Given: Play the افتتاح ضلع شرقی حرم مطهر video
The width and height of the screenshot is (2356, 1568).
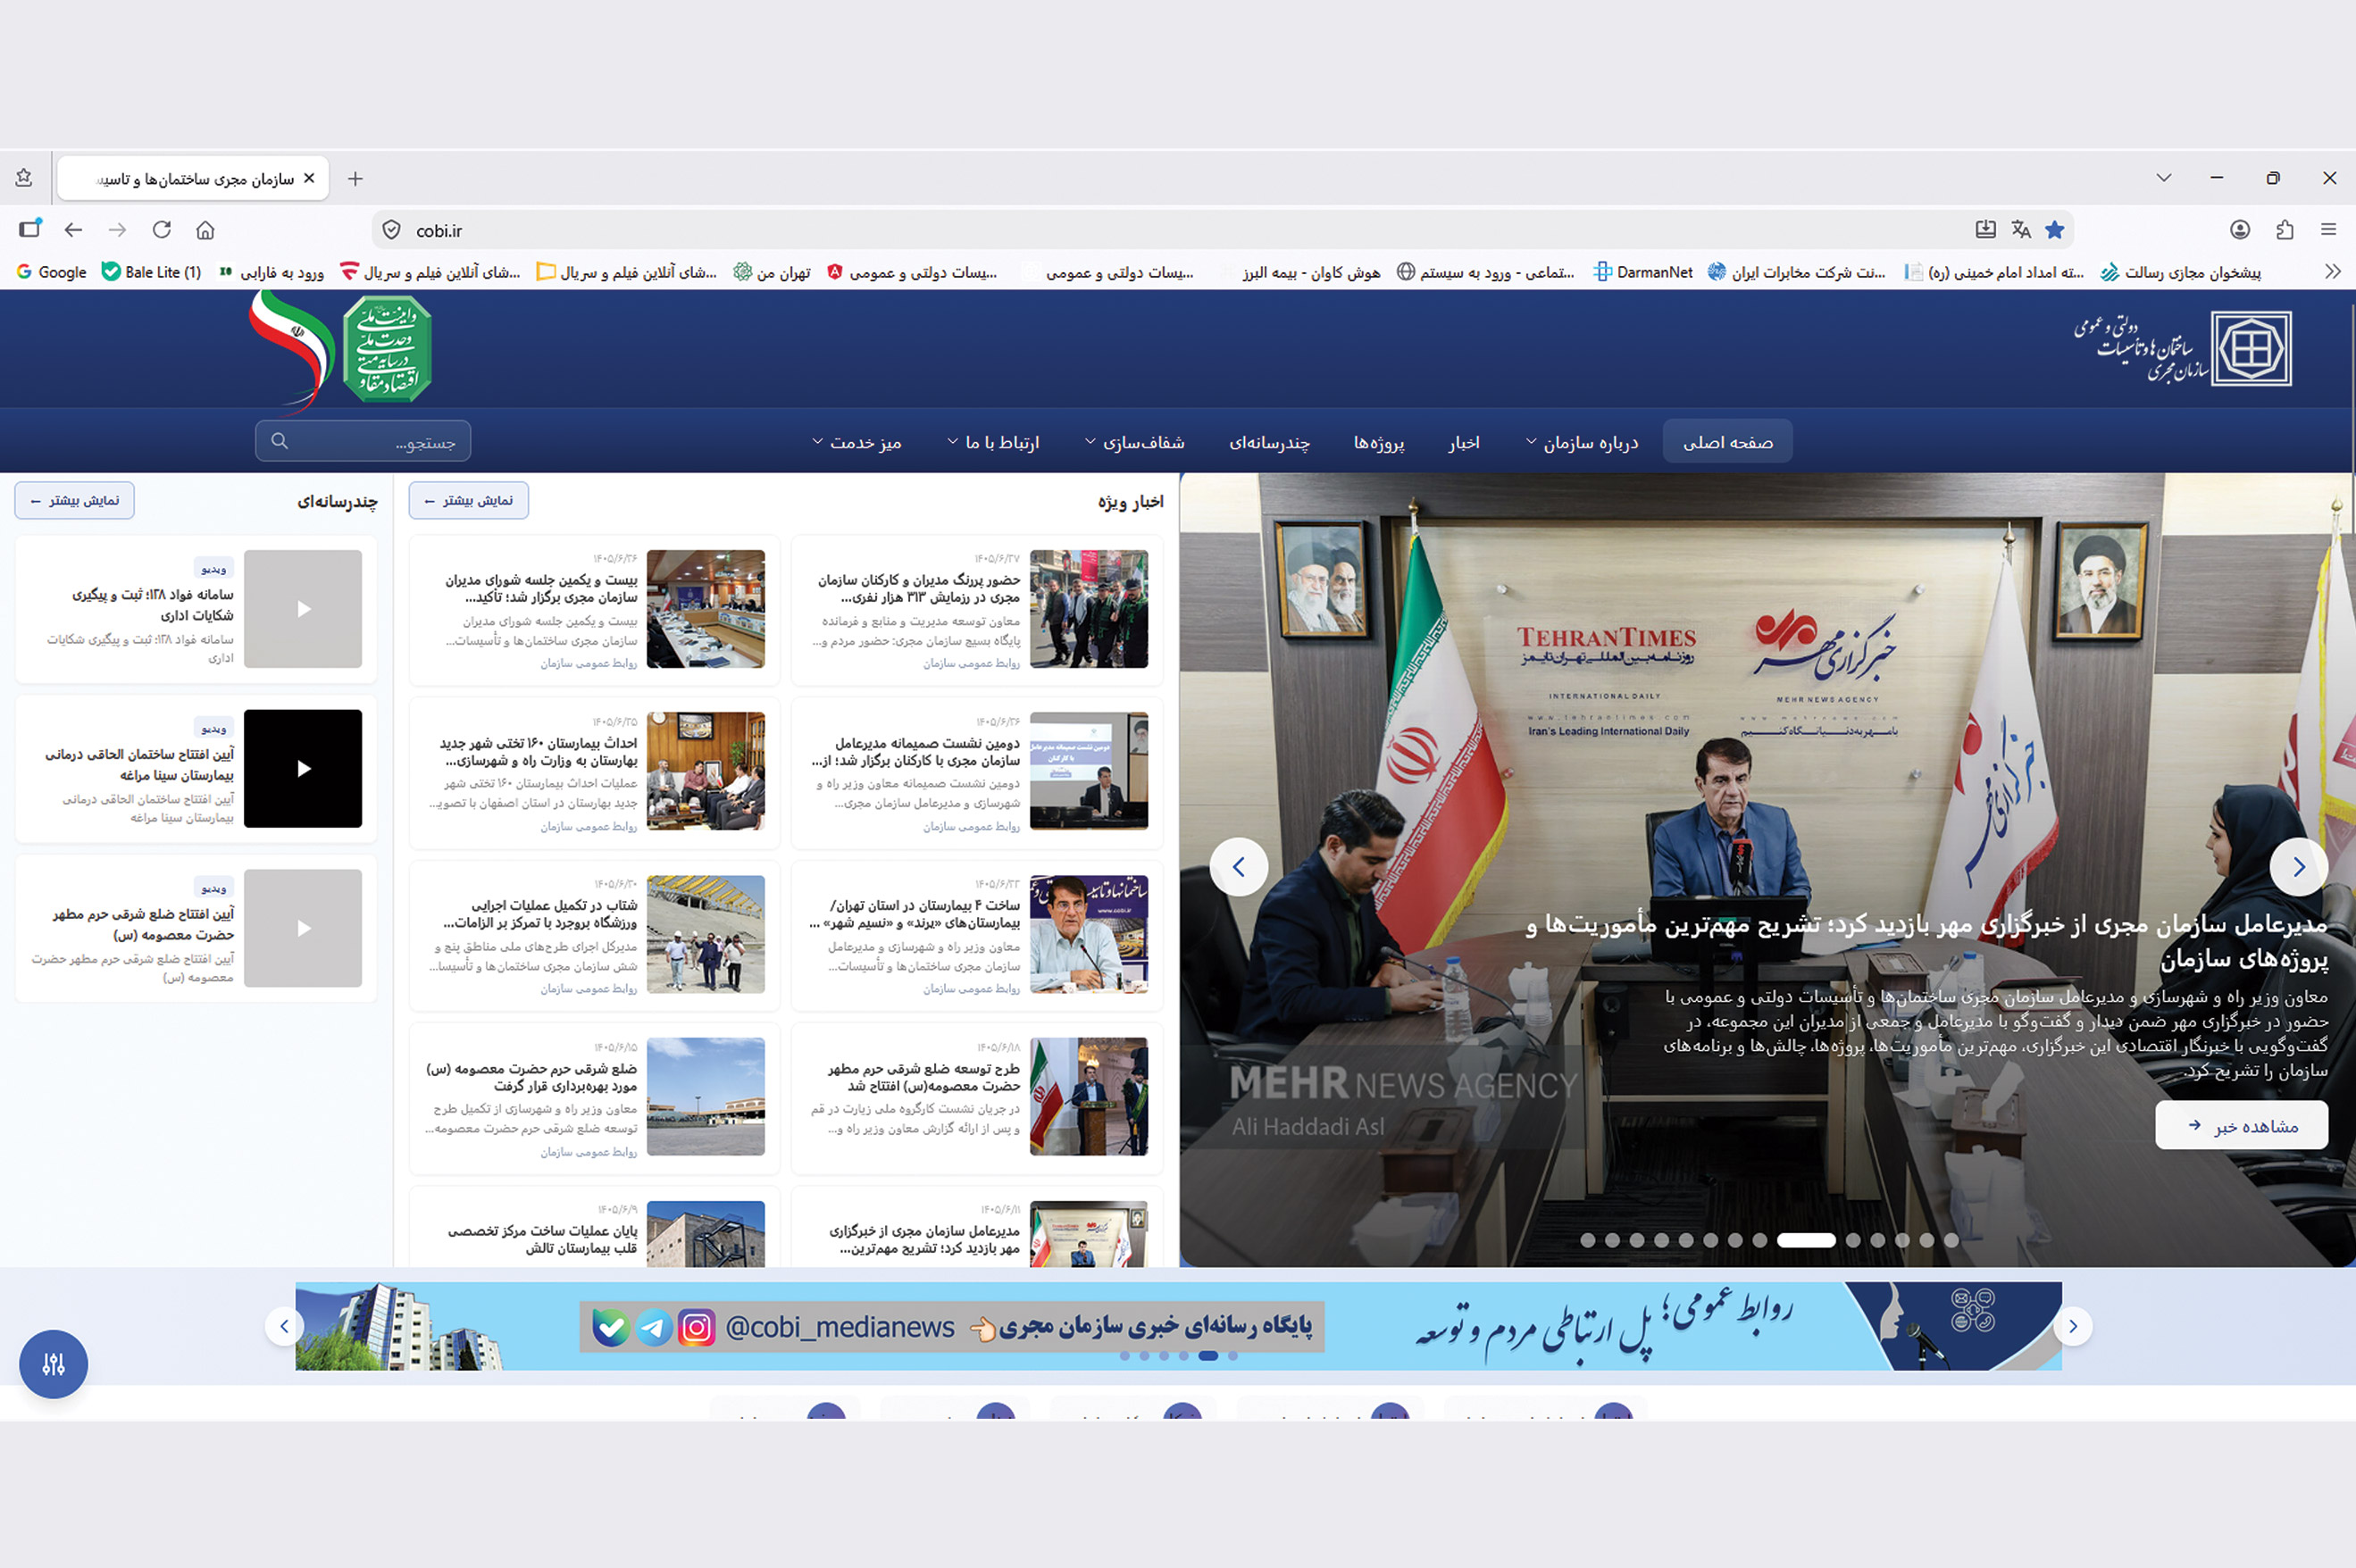Looking at the screenshot, I should coord(303,928).
